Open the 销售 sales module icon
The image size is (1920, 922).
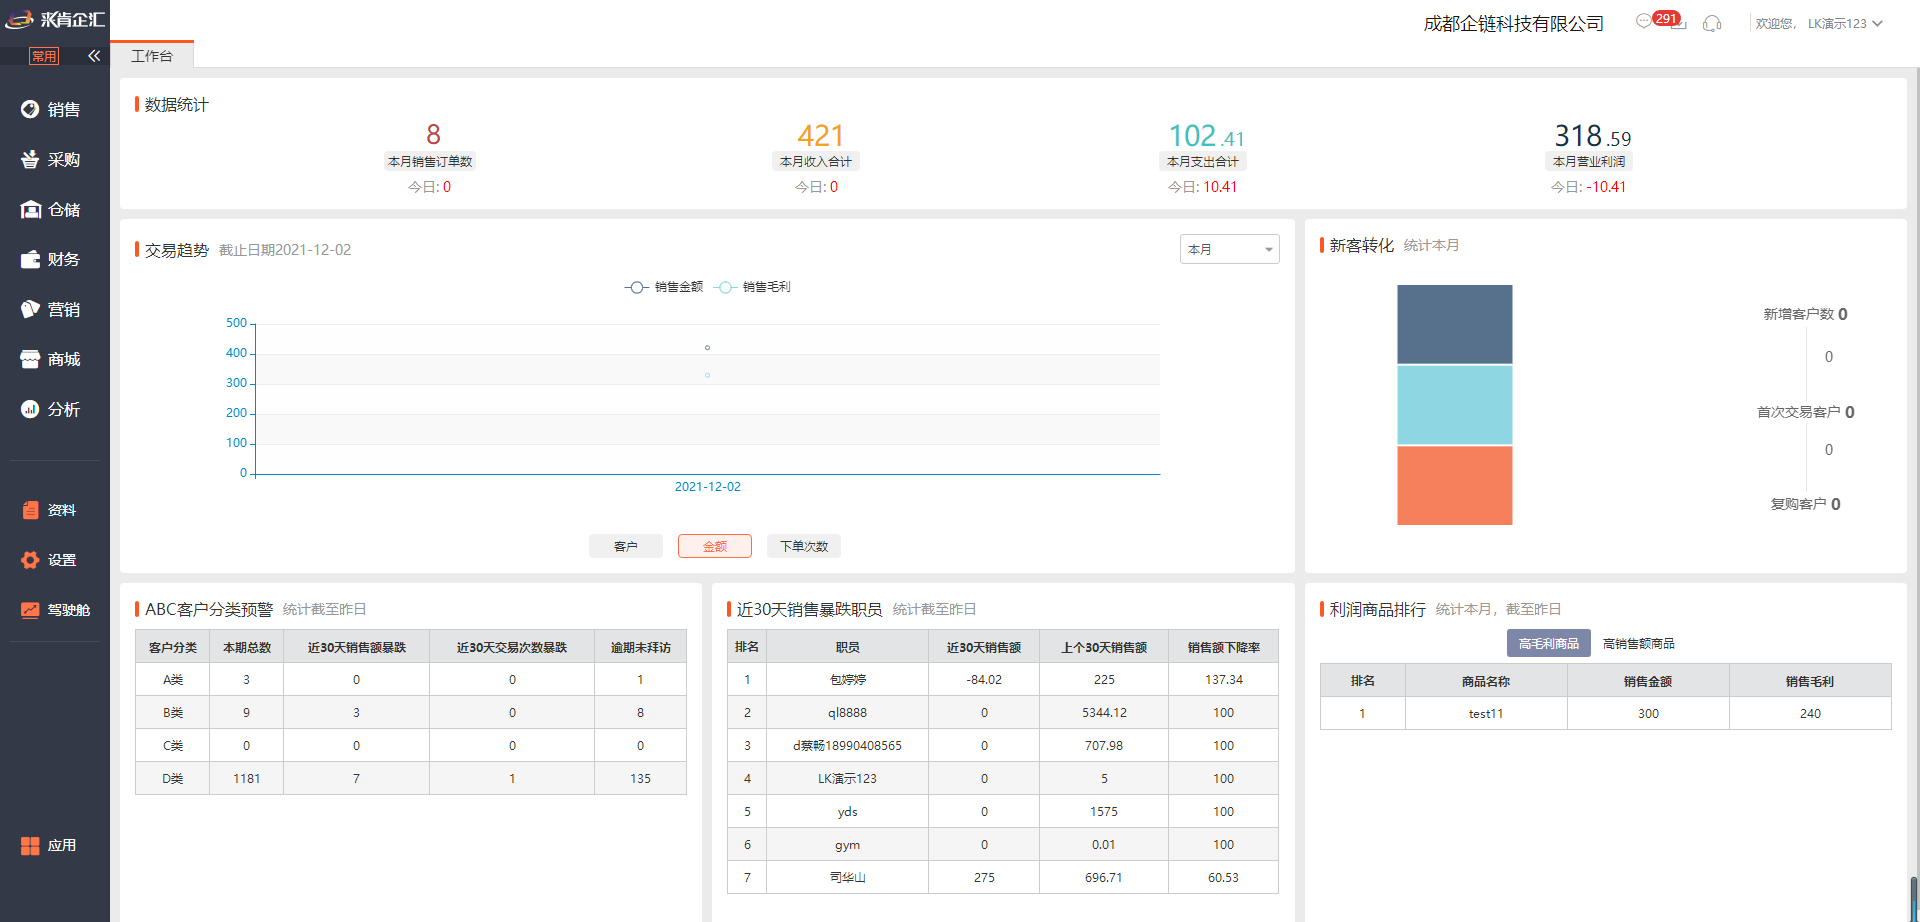(x=30, y=109)
